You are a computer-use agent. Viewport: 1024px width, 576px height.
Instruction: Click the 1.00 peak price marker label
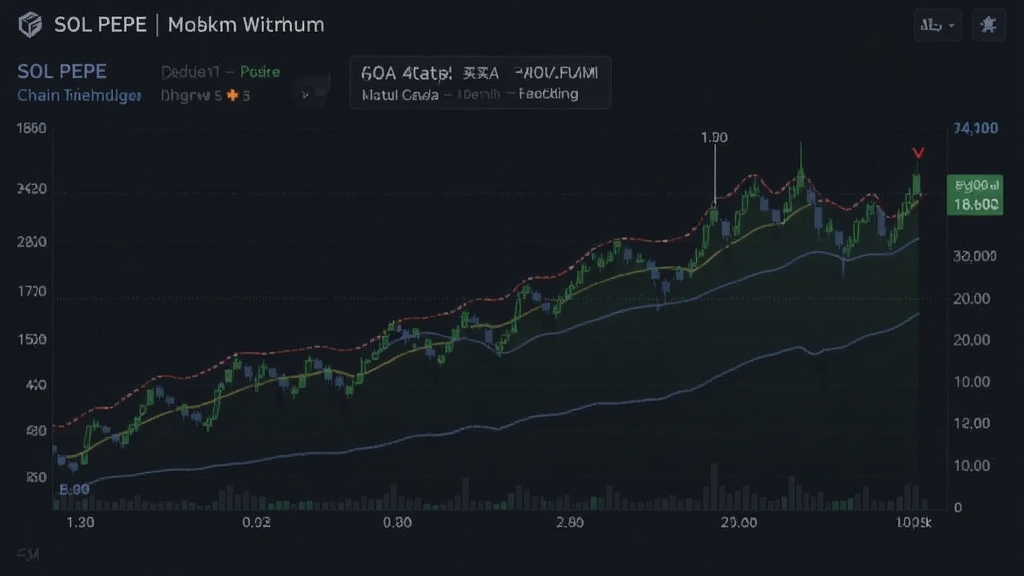(x=714, y=137)
